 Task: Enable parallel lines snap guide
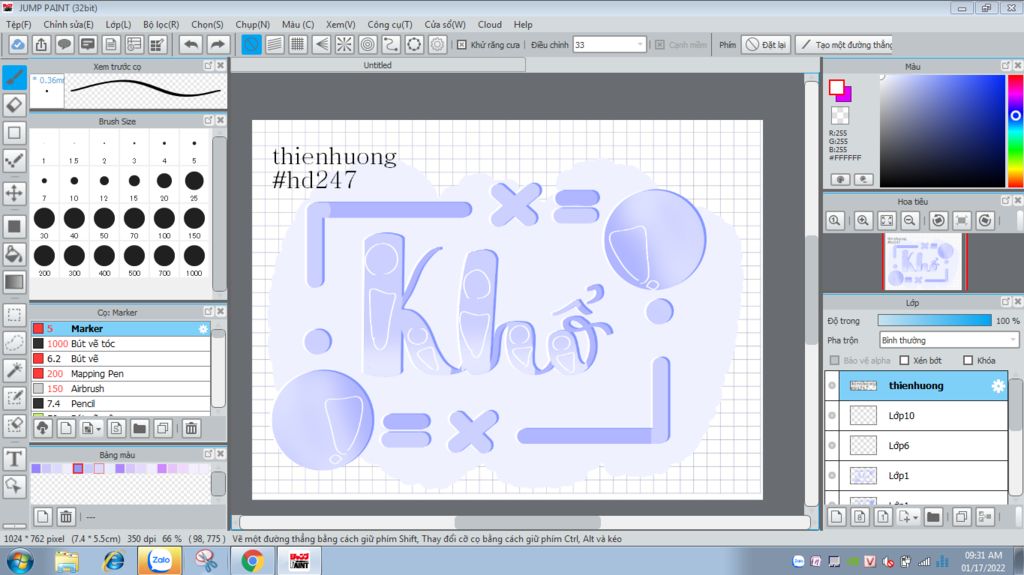[x=275, y=44]
